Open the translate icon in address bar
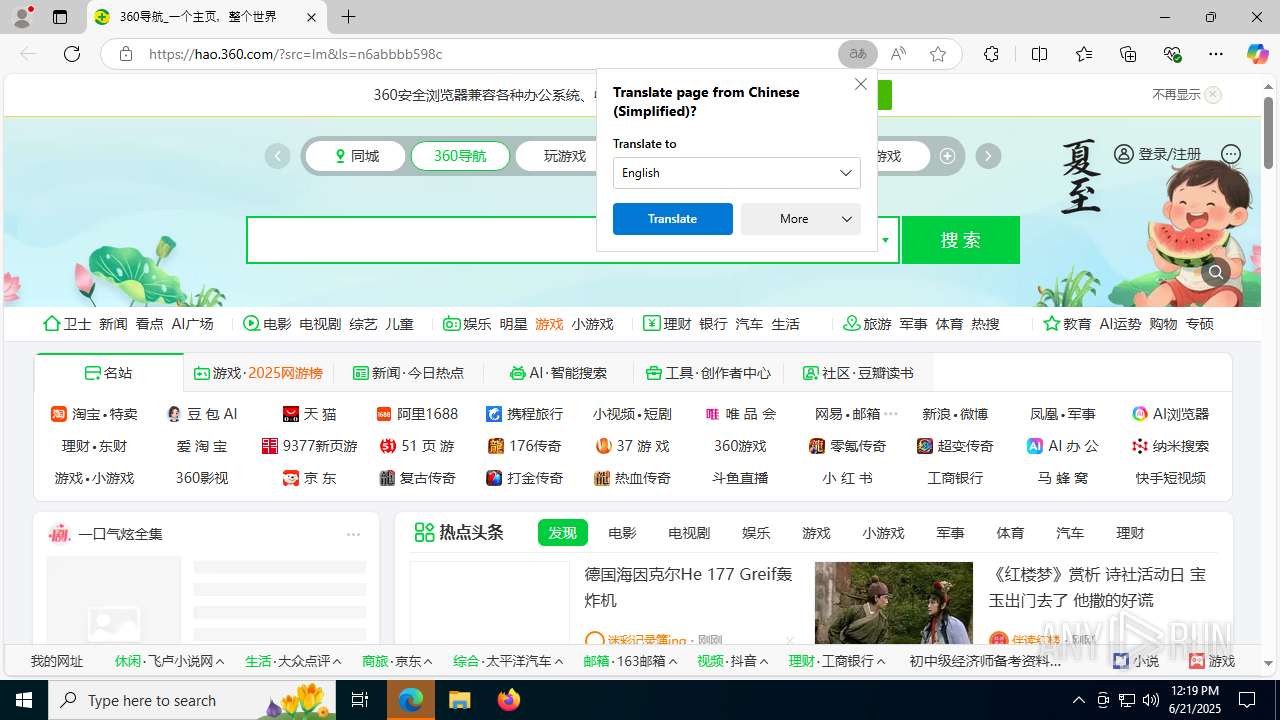 tap(858, 54)
